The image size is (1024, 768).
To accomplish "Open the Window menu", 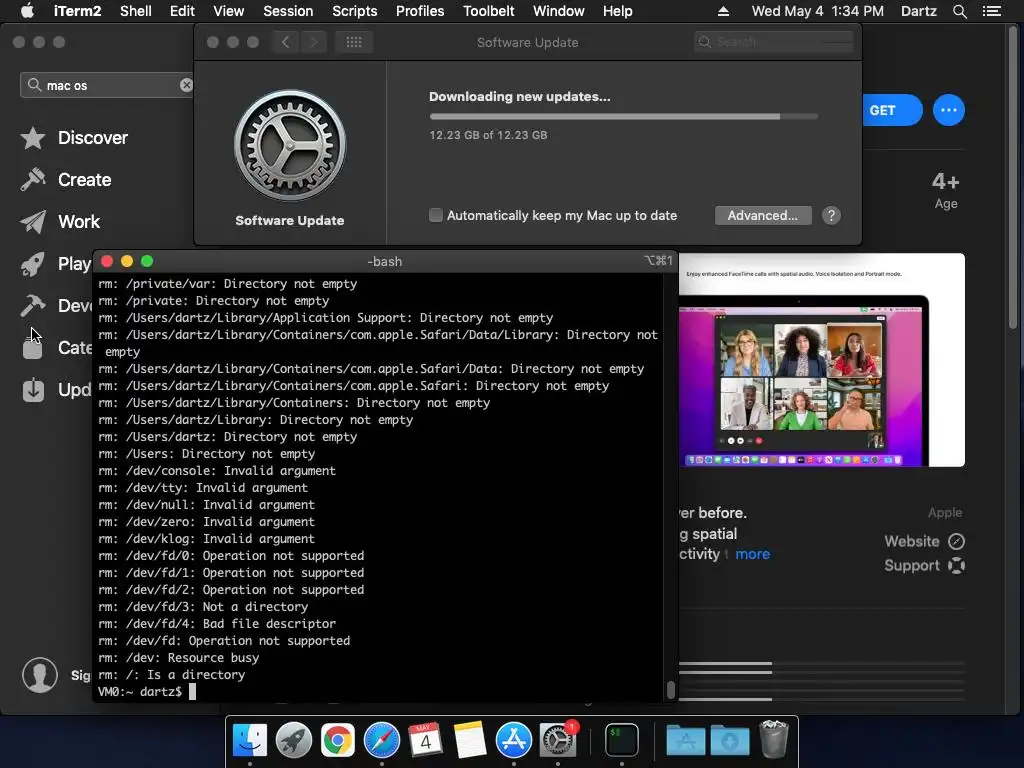I will tap(558, 11).
